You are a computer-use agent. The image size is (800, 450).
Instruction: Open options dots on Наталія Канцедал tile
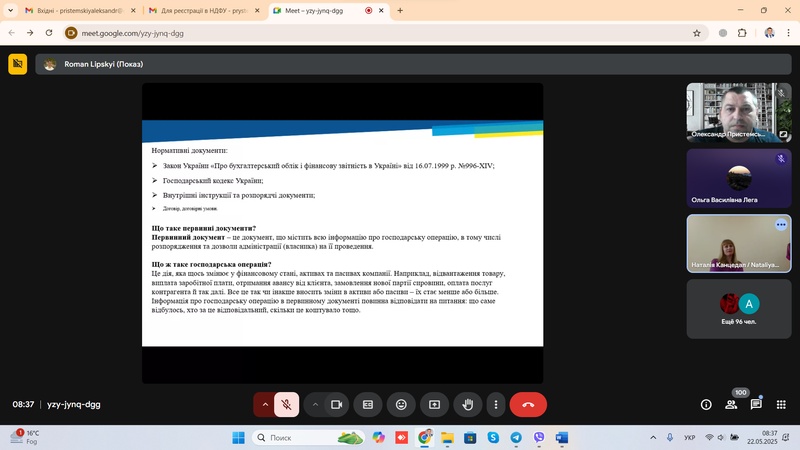tap(781, 224)
